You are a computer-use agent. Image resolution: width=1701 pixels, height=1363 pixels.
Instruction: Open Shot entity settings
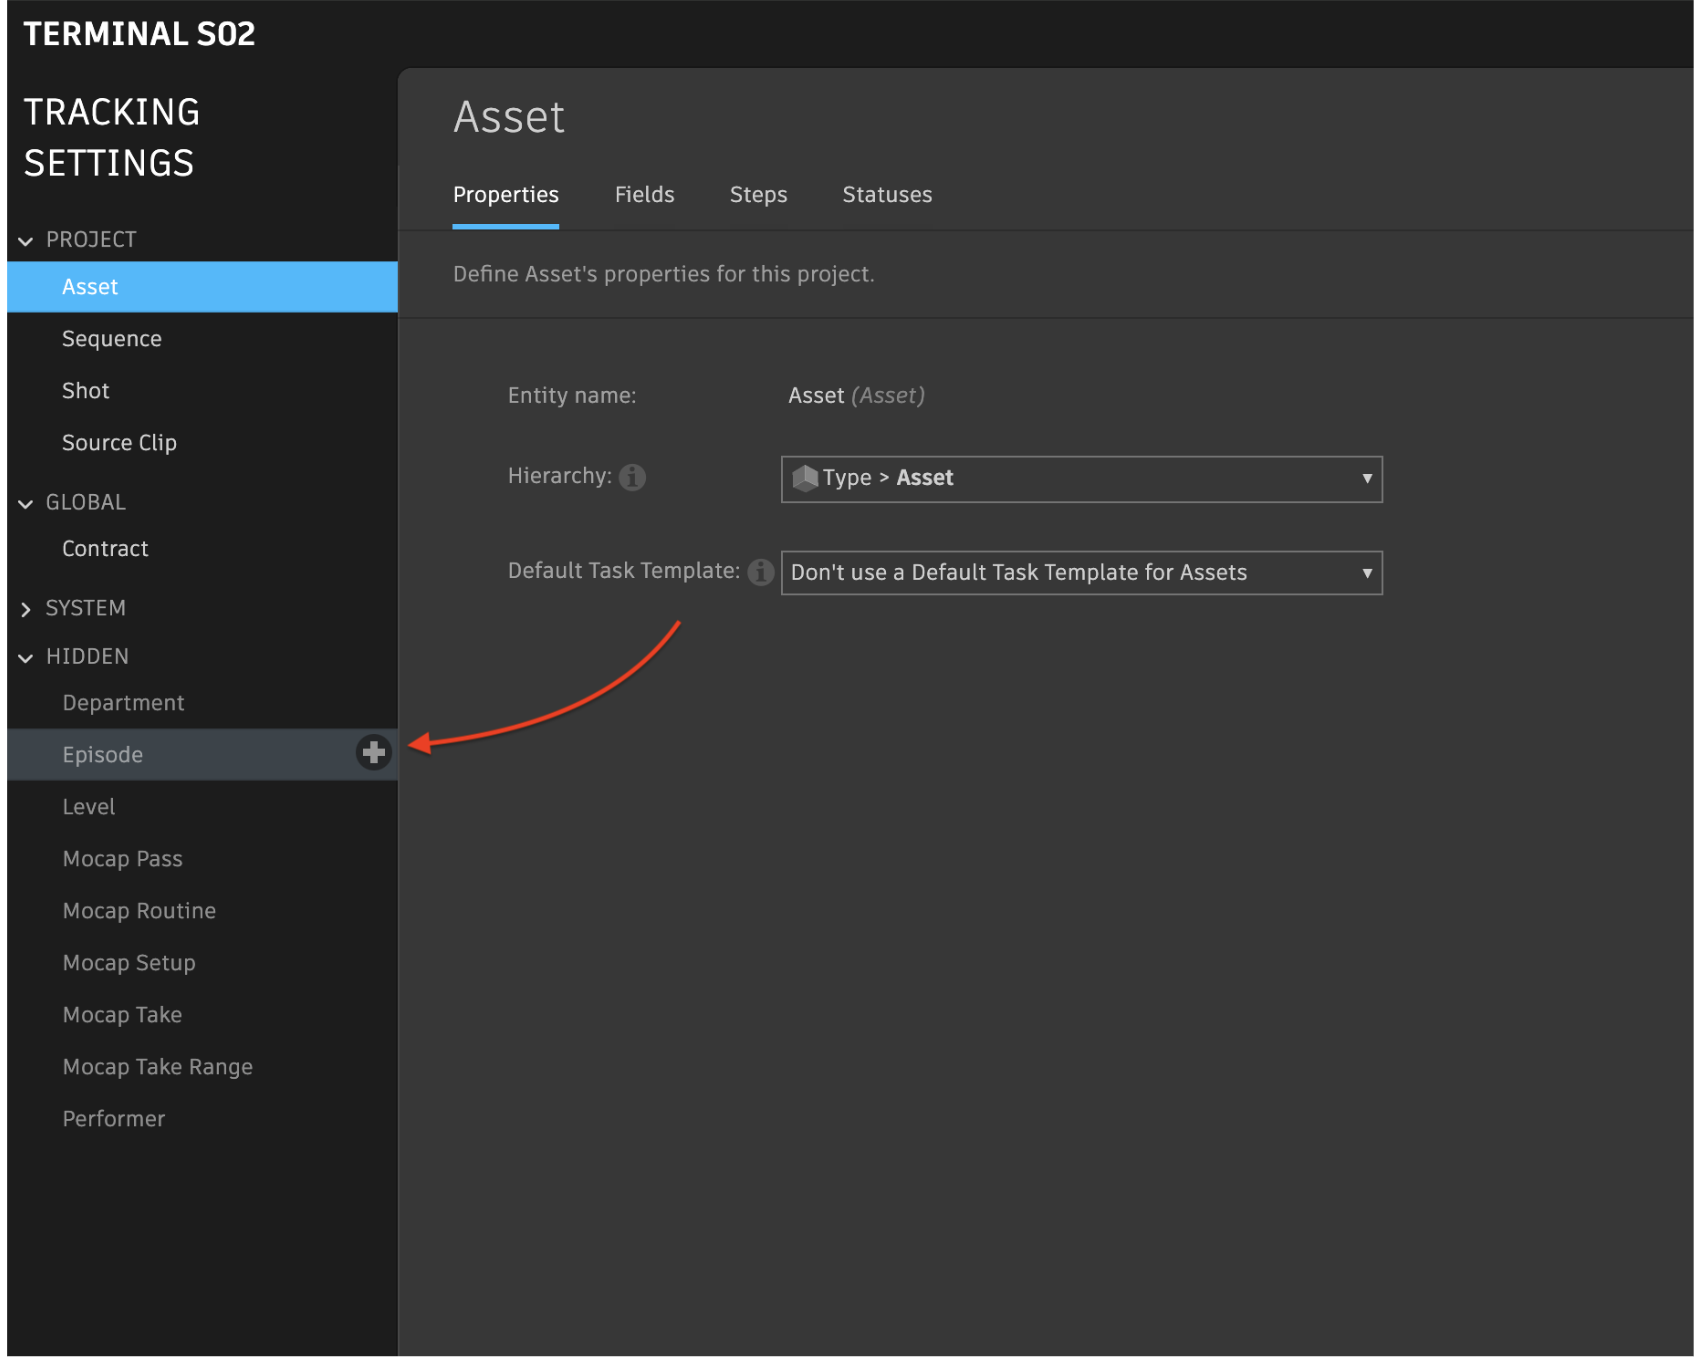(85, 390)
